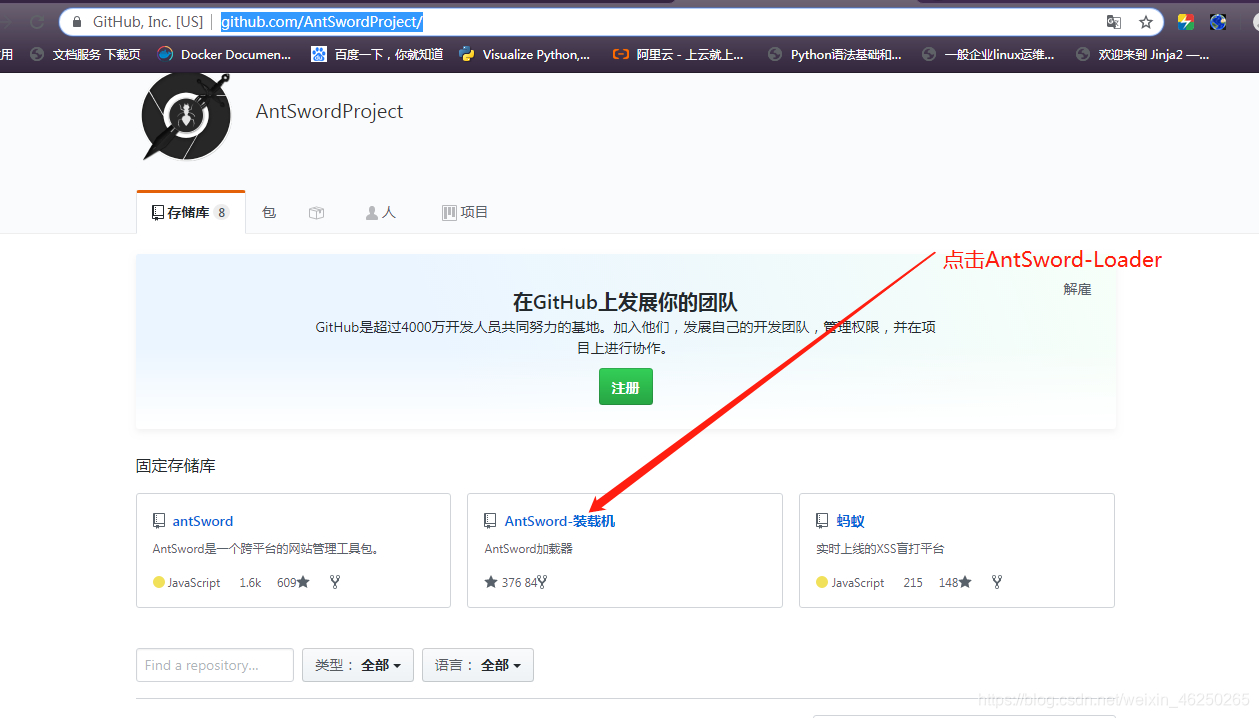
Task: Dismiss the banner via 解雇
Action: 1077,289
